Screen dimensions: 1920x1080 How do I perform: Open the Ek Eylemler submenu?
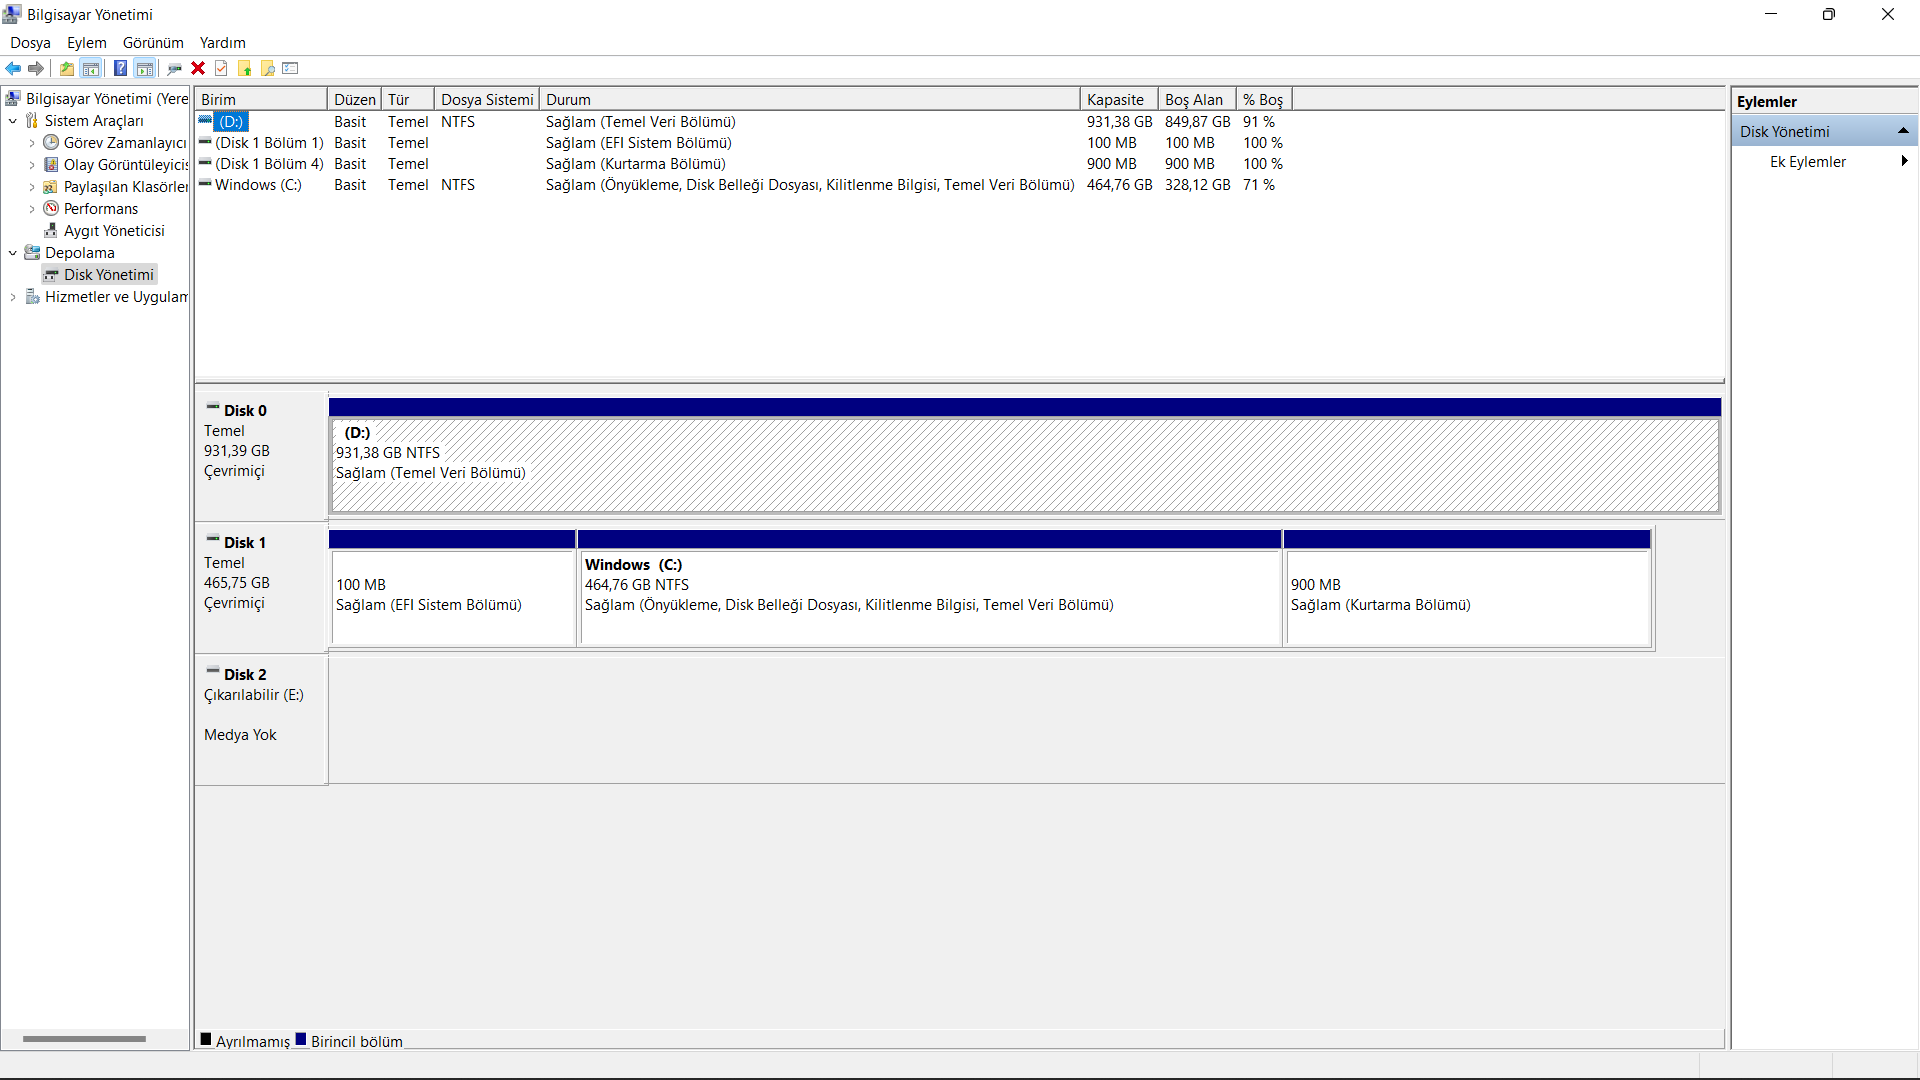click(1808, 162)
